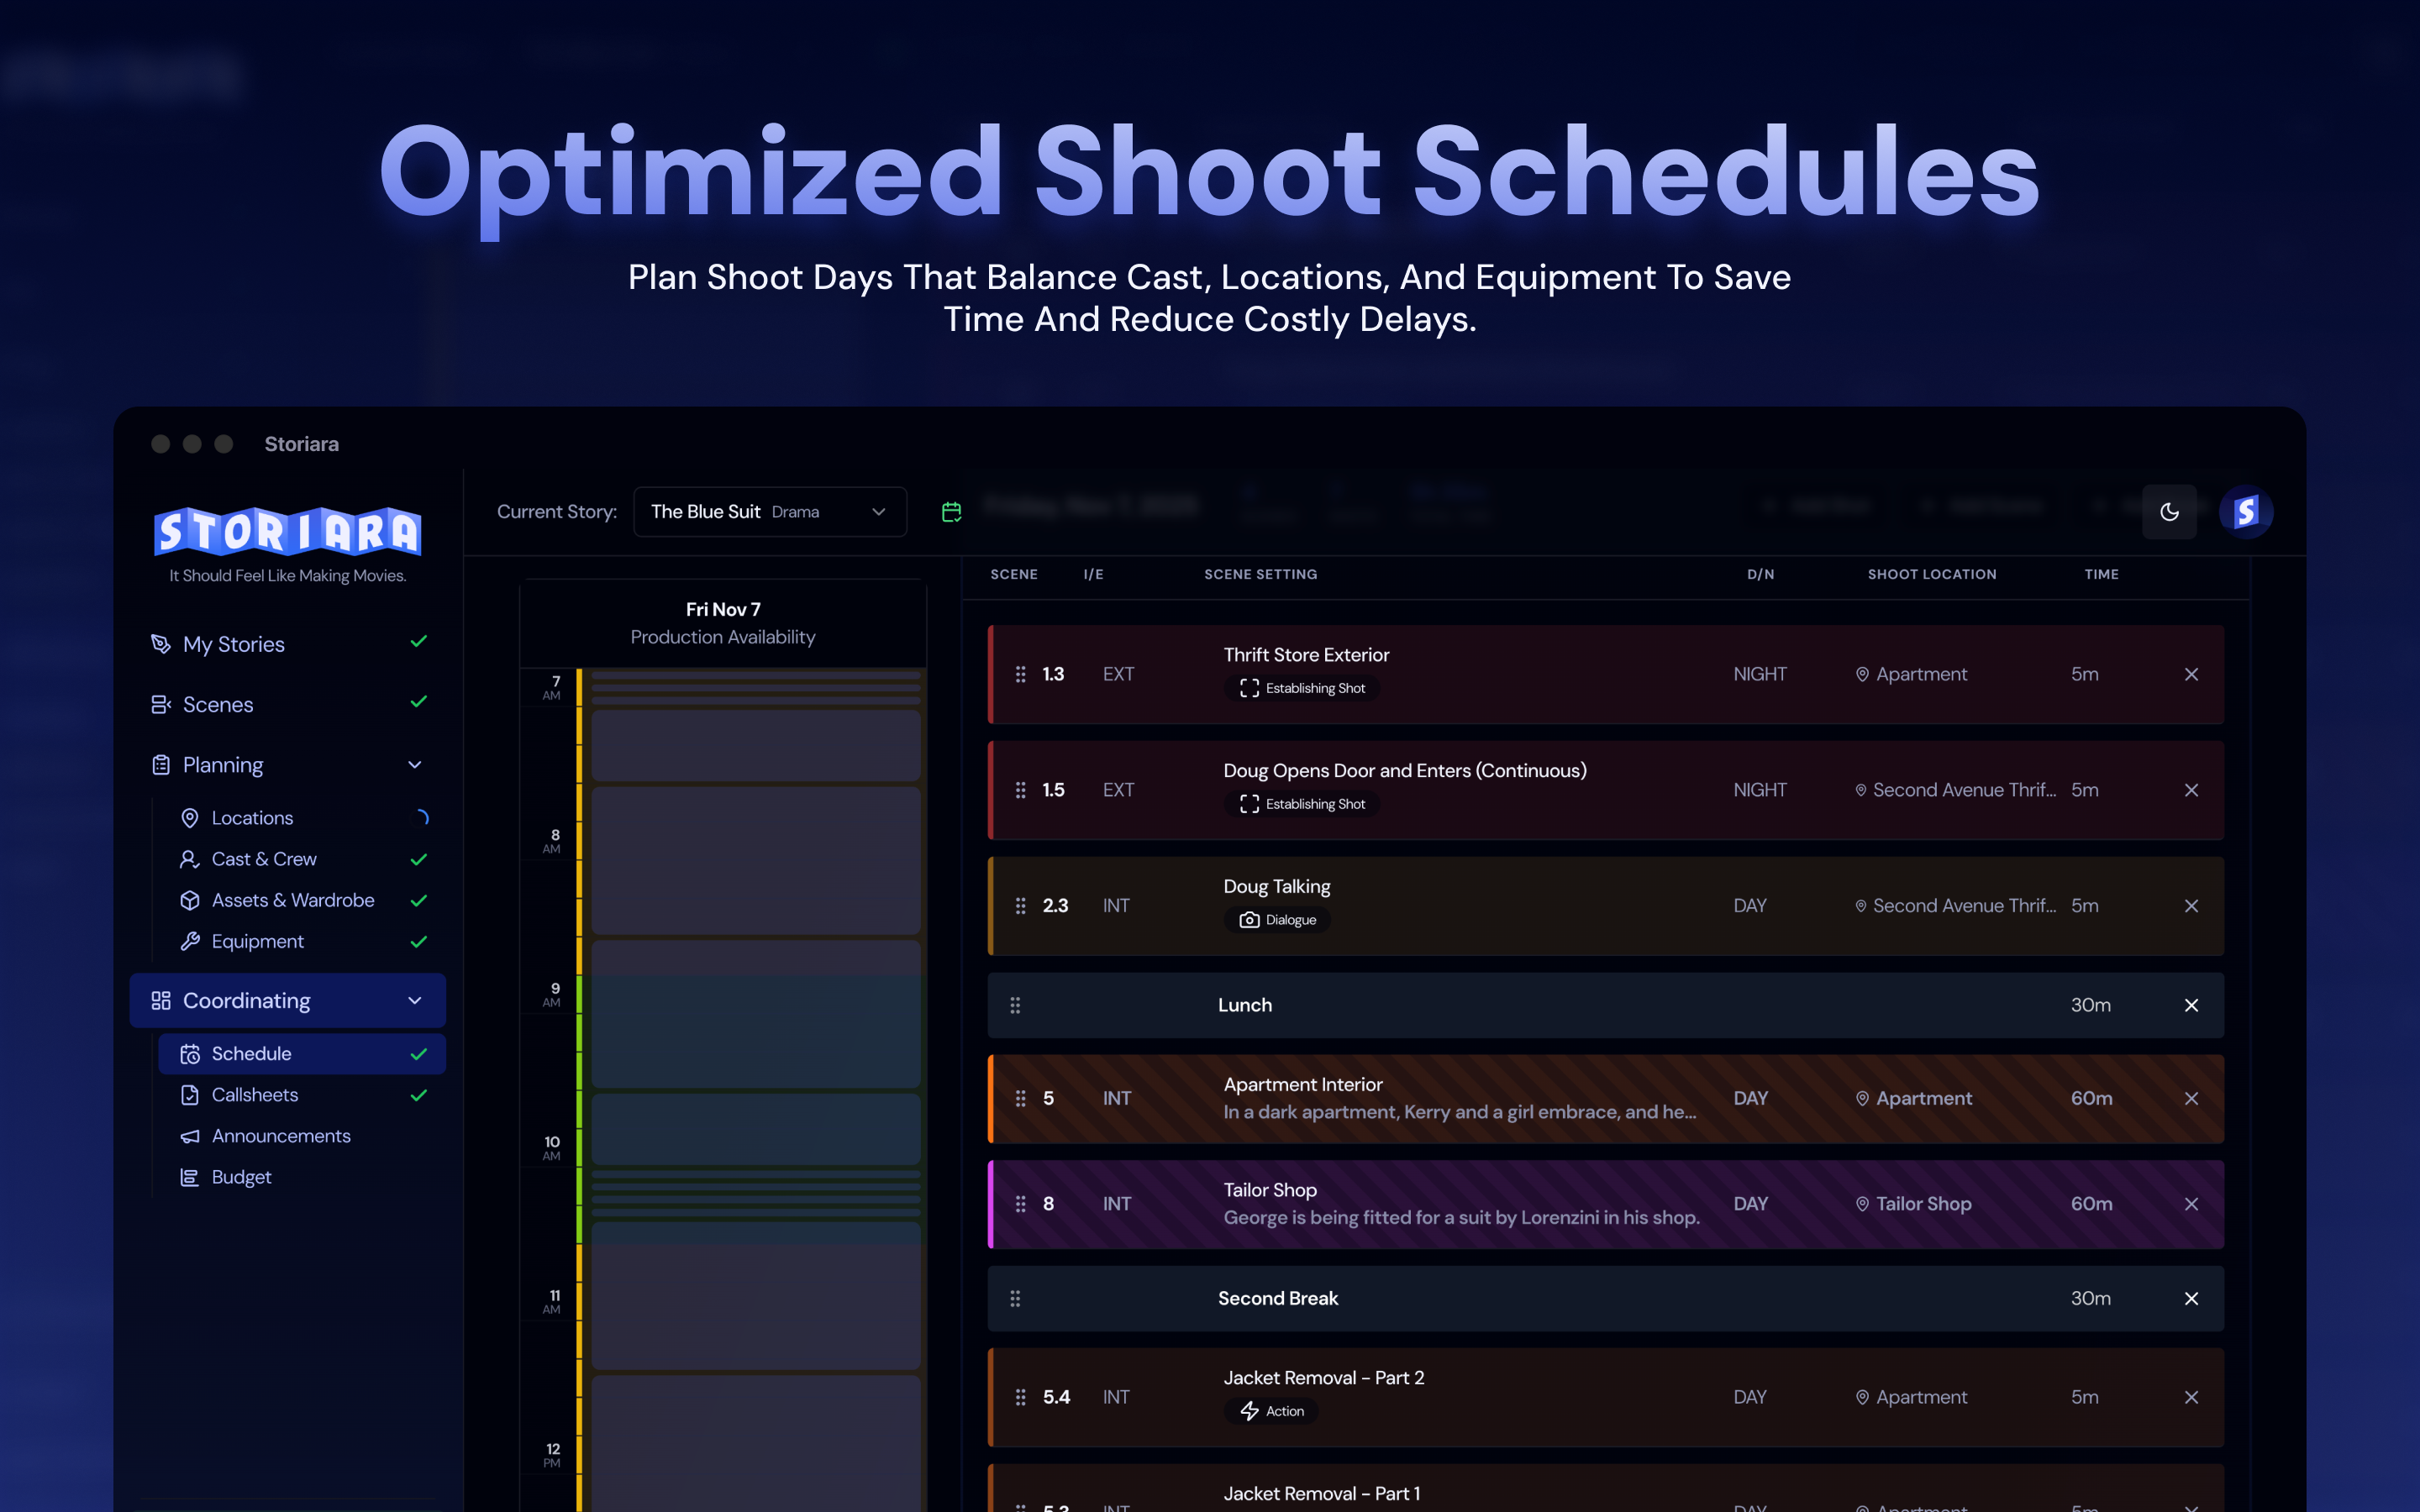Open the Current Story dropdown The Blue Suit
Screen dimensions: 2420x1512
(x=769, y=512)
